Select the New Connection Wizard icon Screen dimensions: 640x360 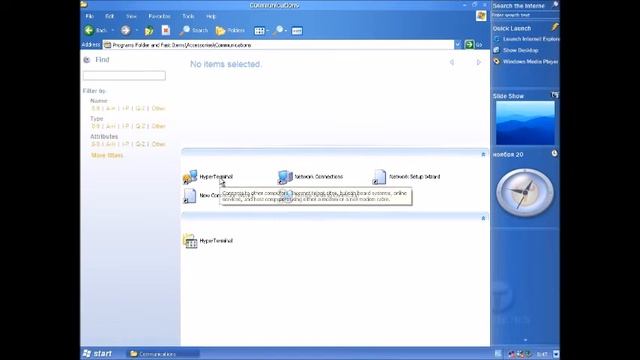pos(190,196)
